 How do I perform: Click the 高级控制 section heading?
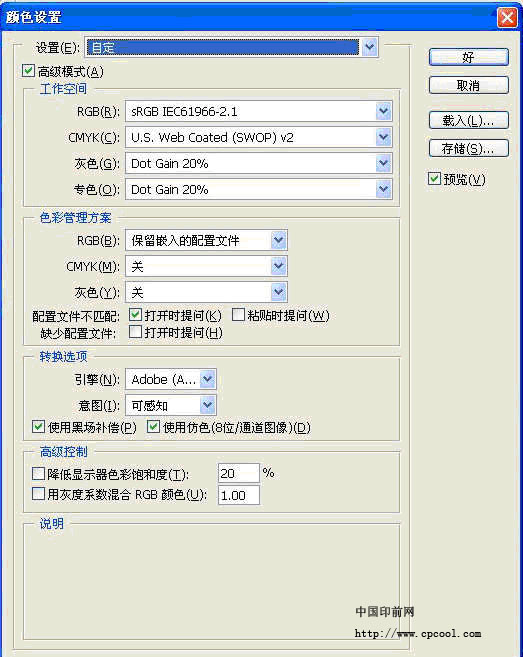point(63,452)
